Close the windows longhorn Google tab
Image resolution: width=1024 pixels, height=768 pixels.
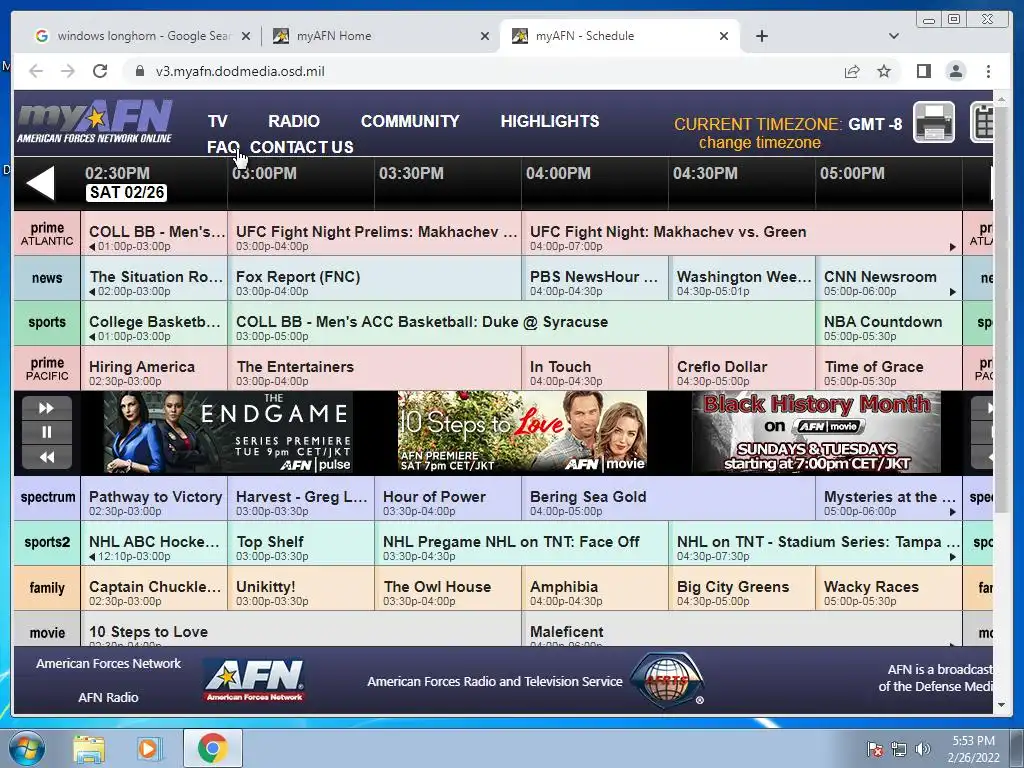246,36
